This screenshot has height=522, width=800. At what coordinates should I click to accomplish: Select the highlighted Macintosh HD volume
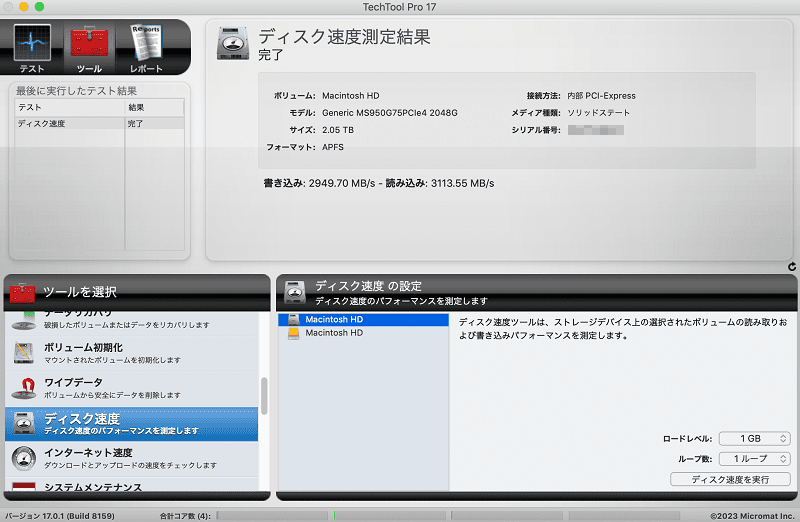[363, 319]
